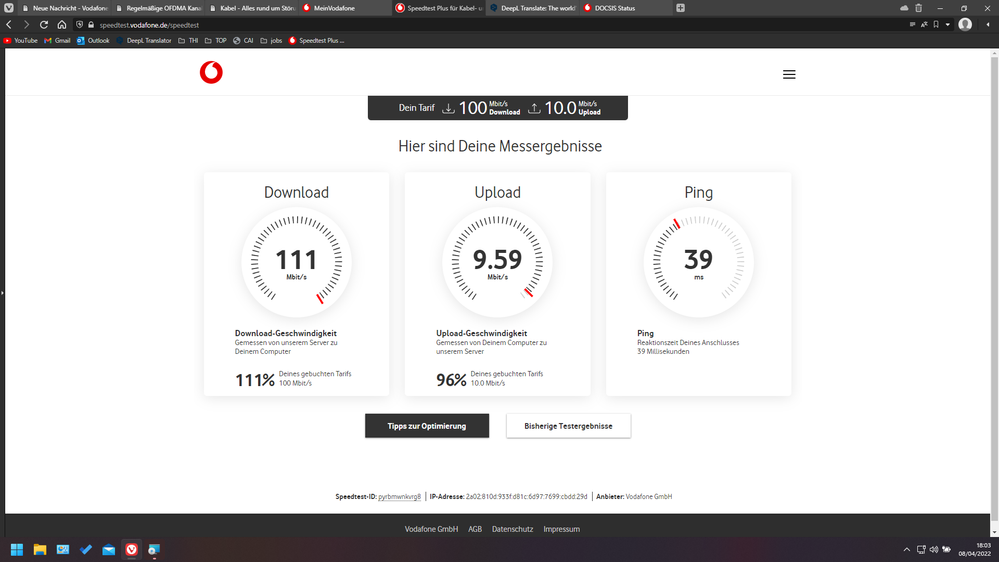The height and width of the screenshot is (562, 999).
Task: Open the Speedtest Plus bookmark
Action: click(x=316, y=40)
